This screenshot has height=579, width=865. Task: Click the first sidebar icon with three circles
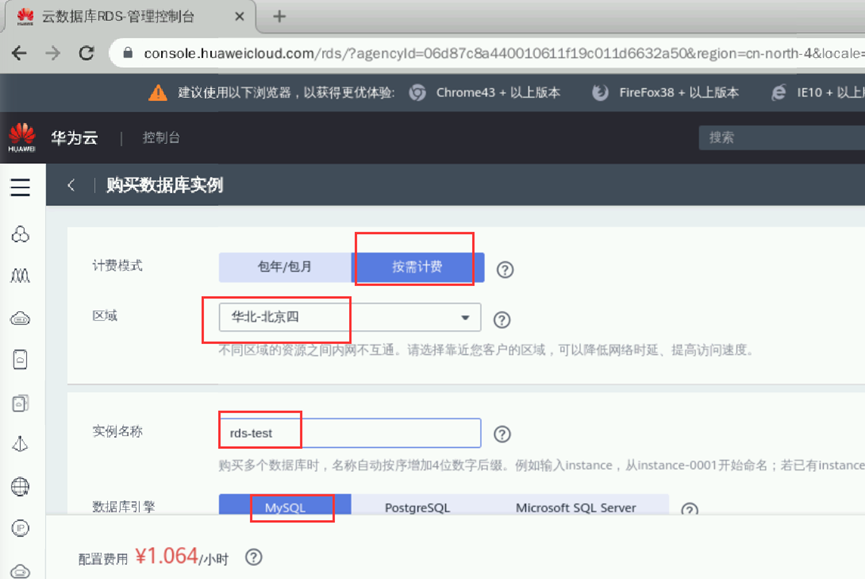click(x=20, y=234)
